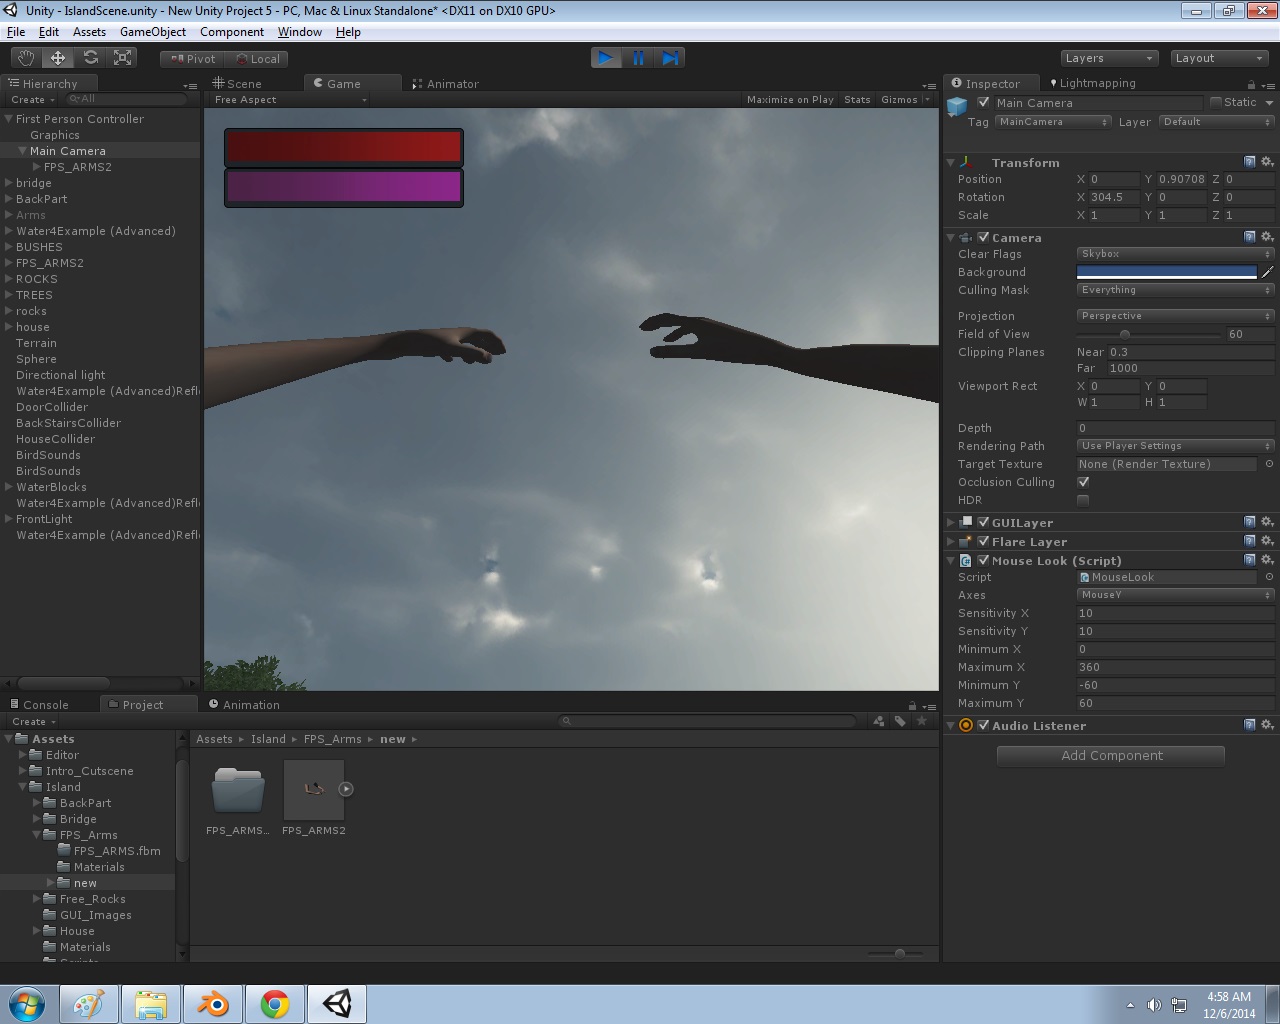The height and width of the screenshot is (1024, 1280).
Task: Open Transform component help icon
Action: coord(1250,162)
